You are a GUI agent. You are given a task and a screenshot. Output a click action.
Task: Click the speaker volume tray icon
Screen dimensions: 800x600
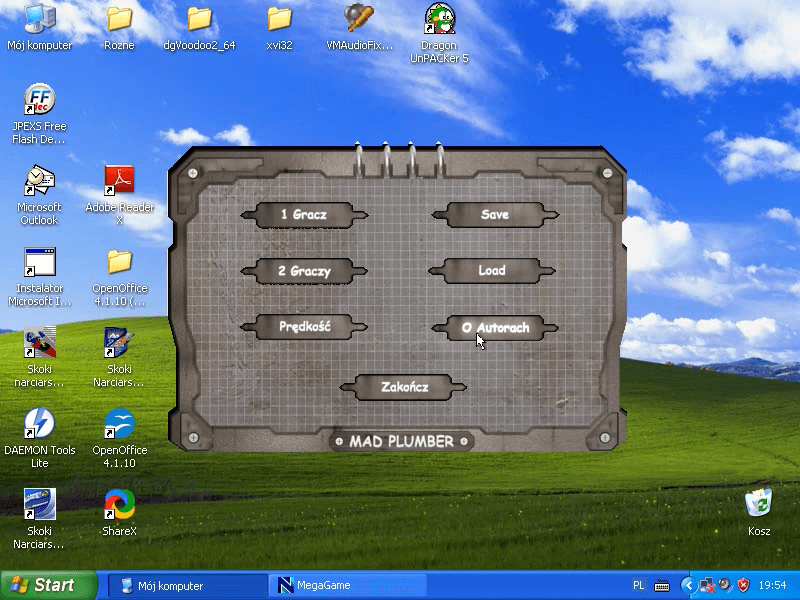pos(724,585)
